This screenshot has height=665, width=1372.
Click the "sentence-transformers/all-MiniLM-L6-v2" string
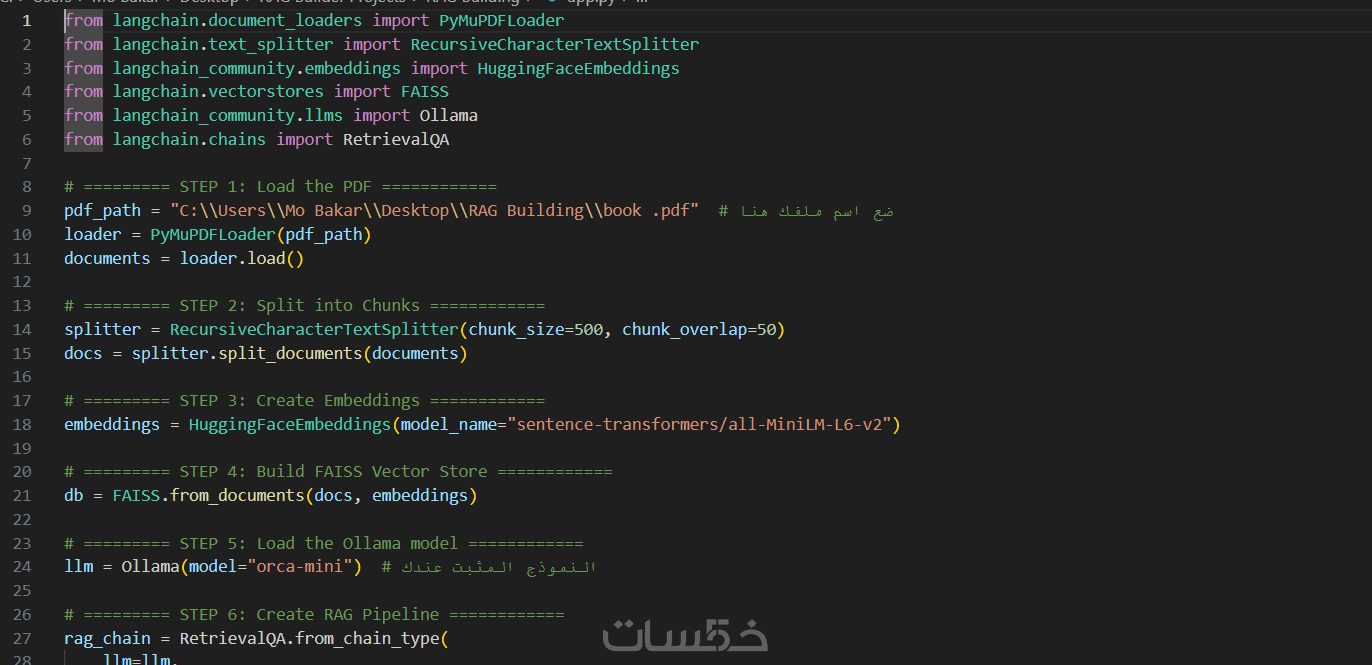(699, 424)
